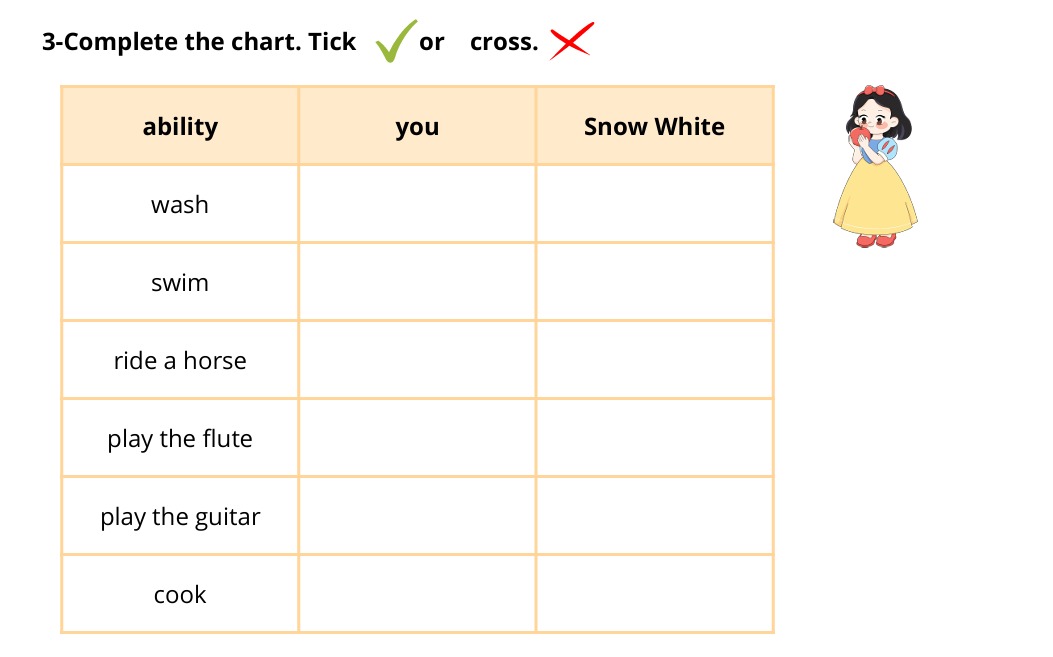Click the 'you' cell for wash
The height and width of the screenshot is (657, 1053).
pos(417,204)
